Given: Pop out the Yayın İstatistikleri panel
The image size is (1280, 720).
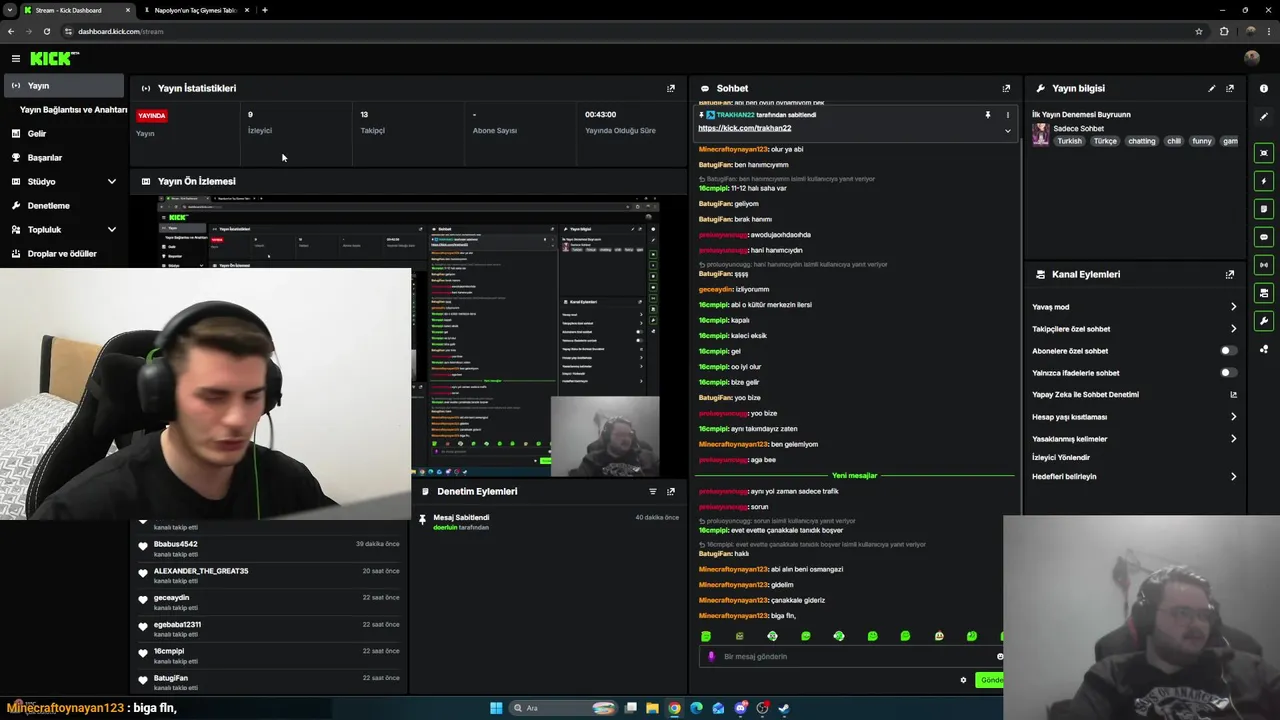Looking at the screenshot, I should (x=671, y=88).
